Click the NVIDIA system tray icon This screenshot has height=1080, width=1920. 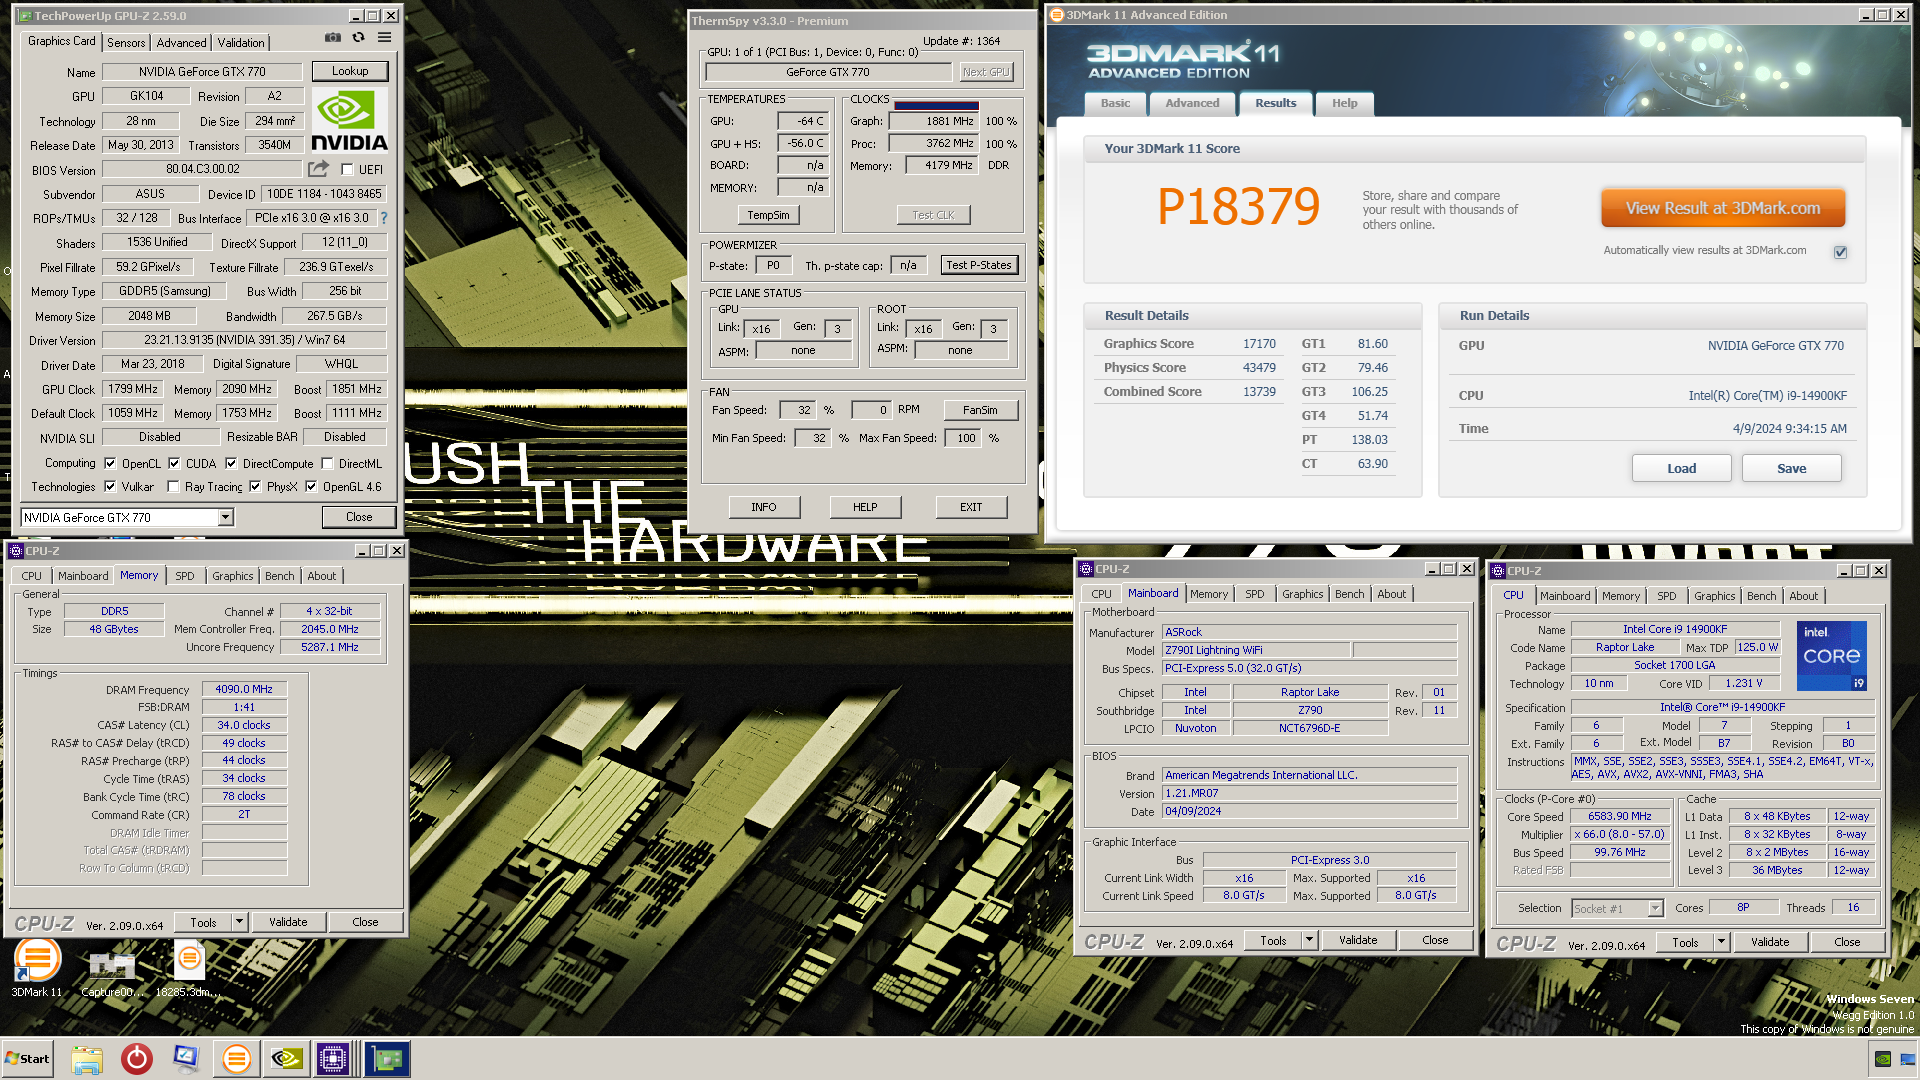1883,1059
